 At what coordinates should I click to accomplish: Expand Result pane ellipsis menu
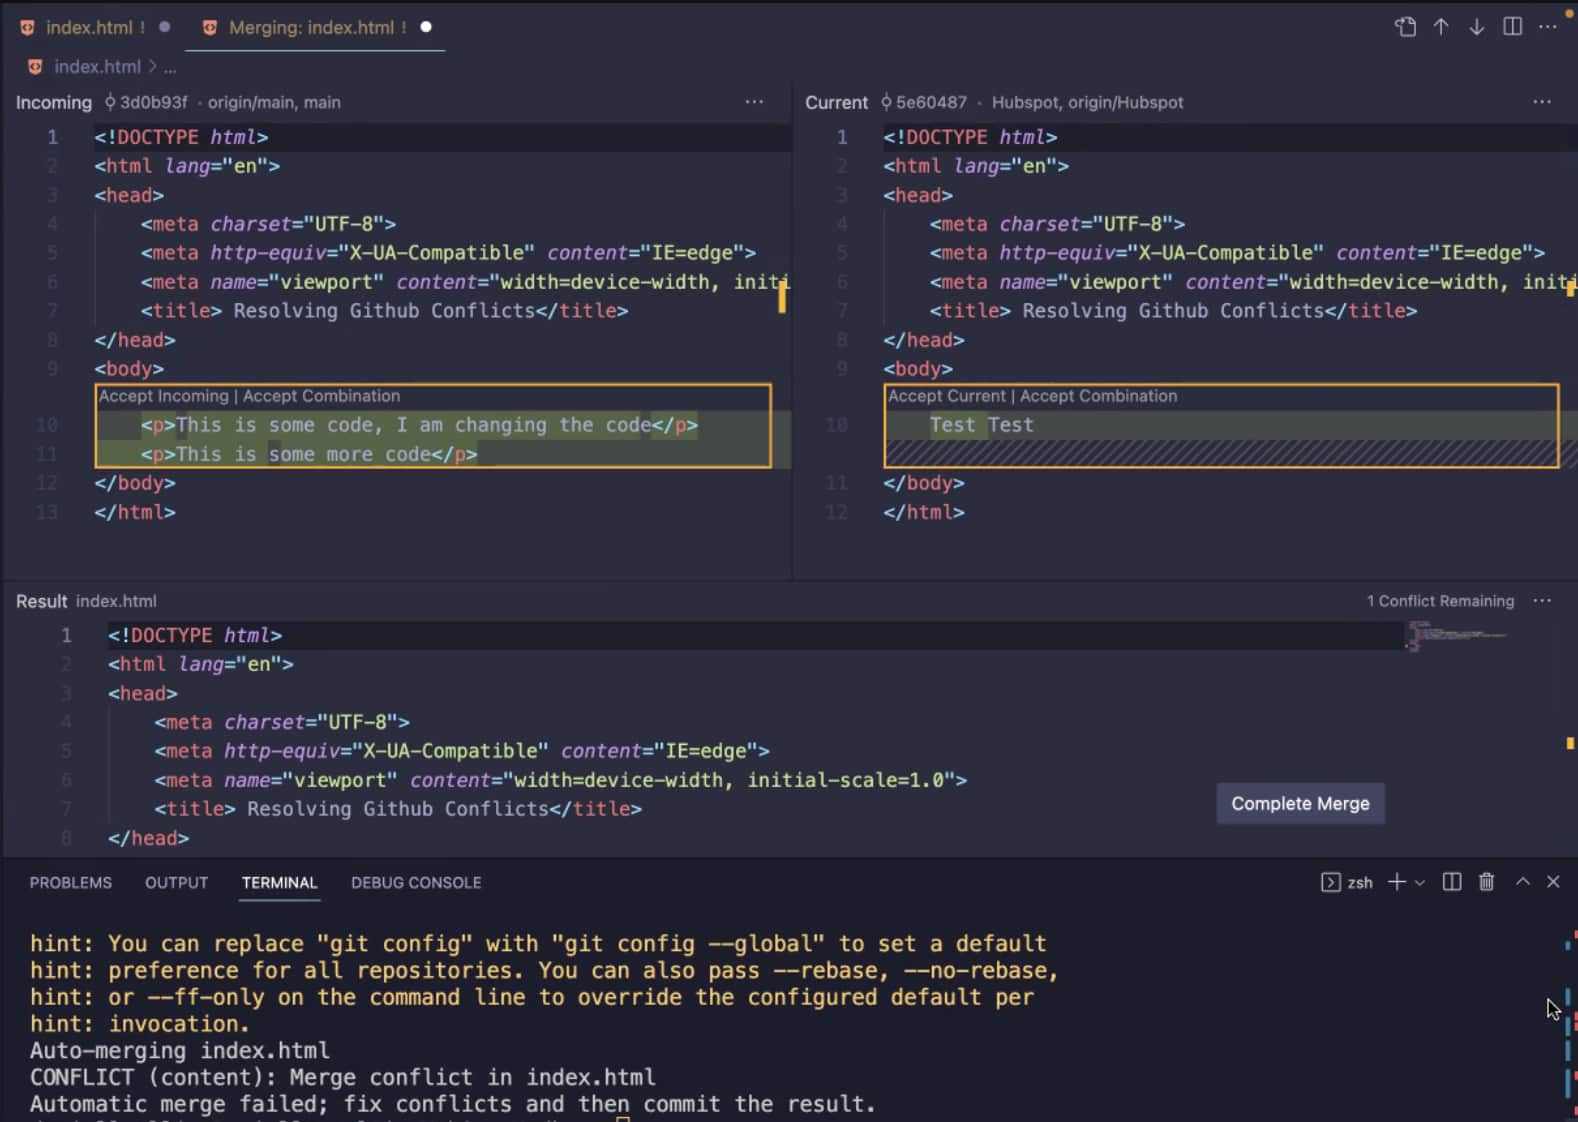1542,601
